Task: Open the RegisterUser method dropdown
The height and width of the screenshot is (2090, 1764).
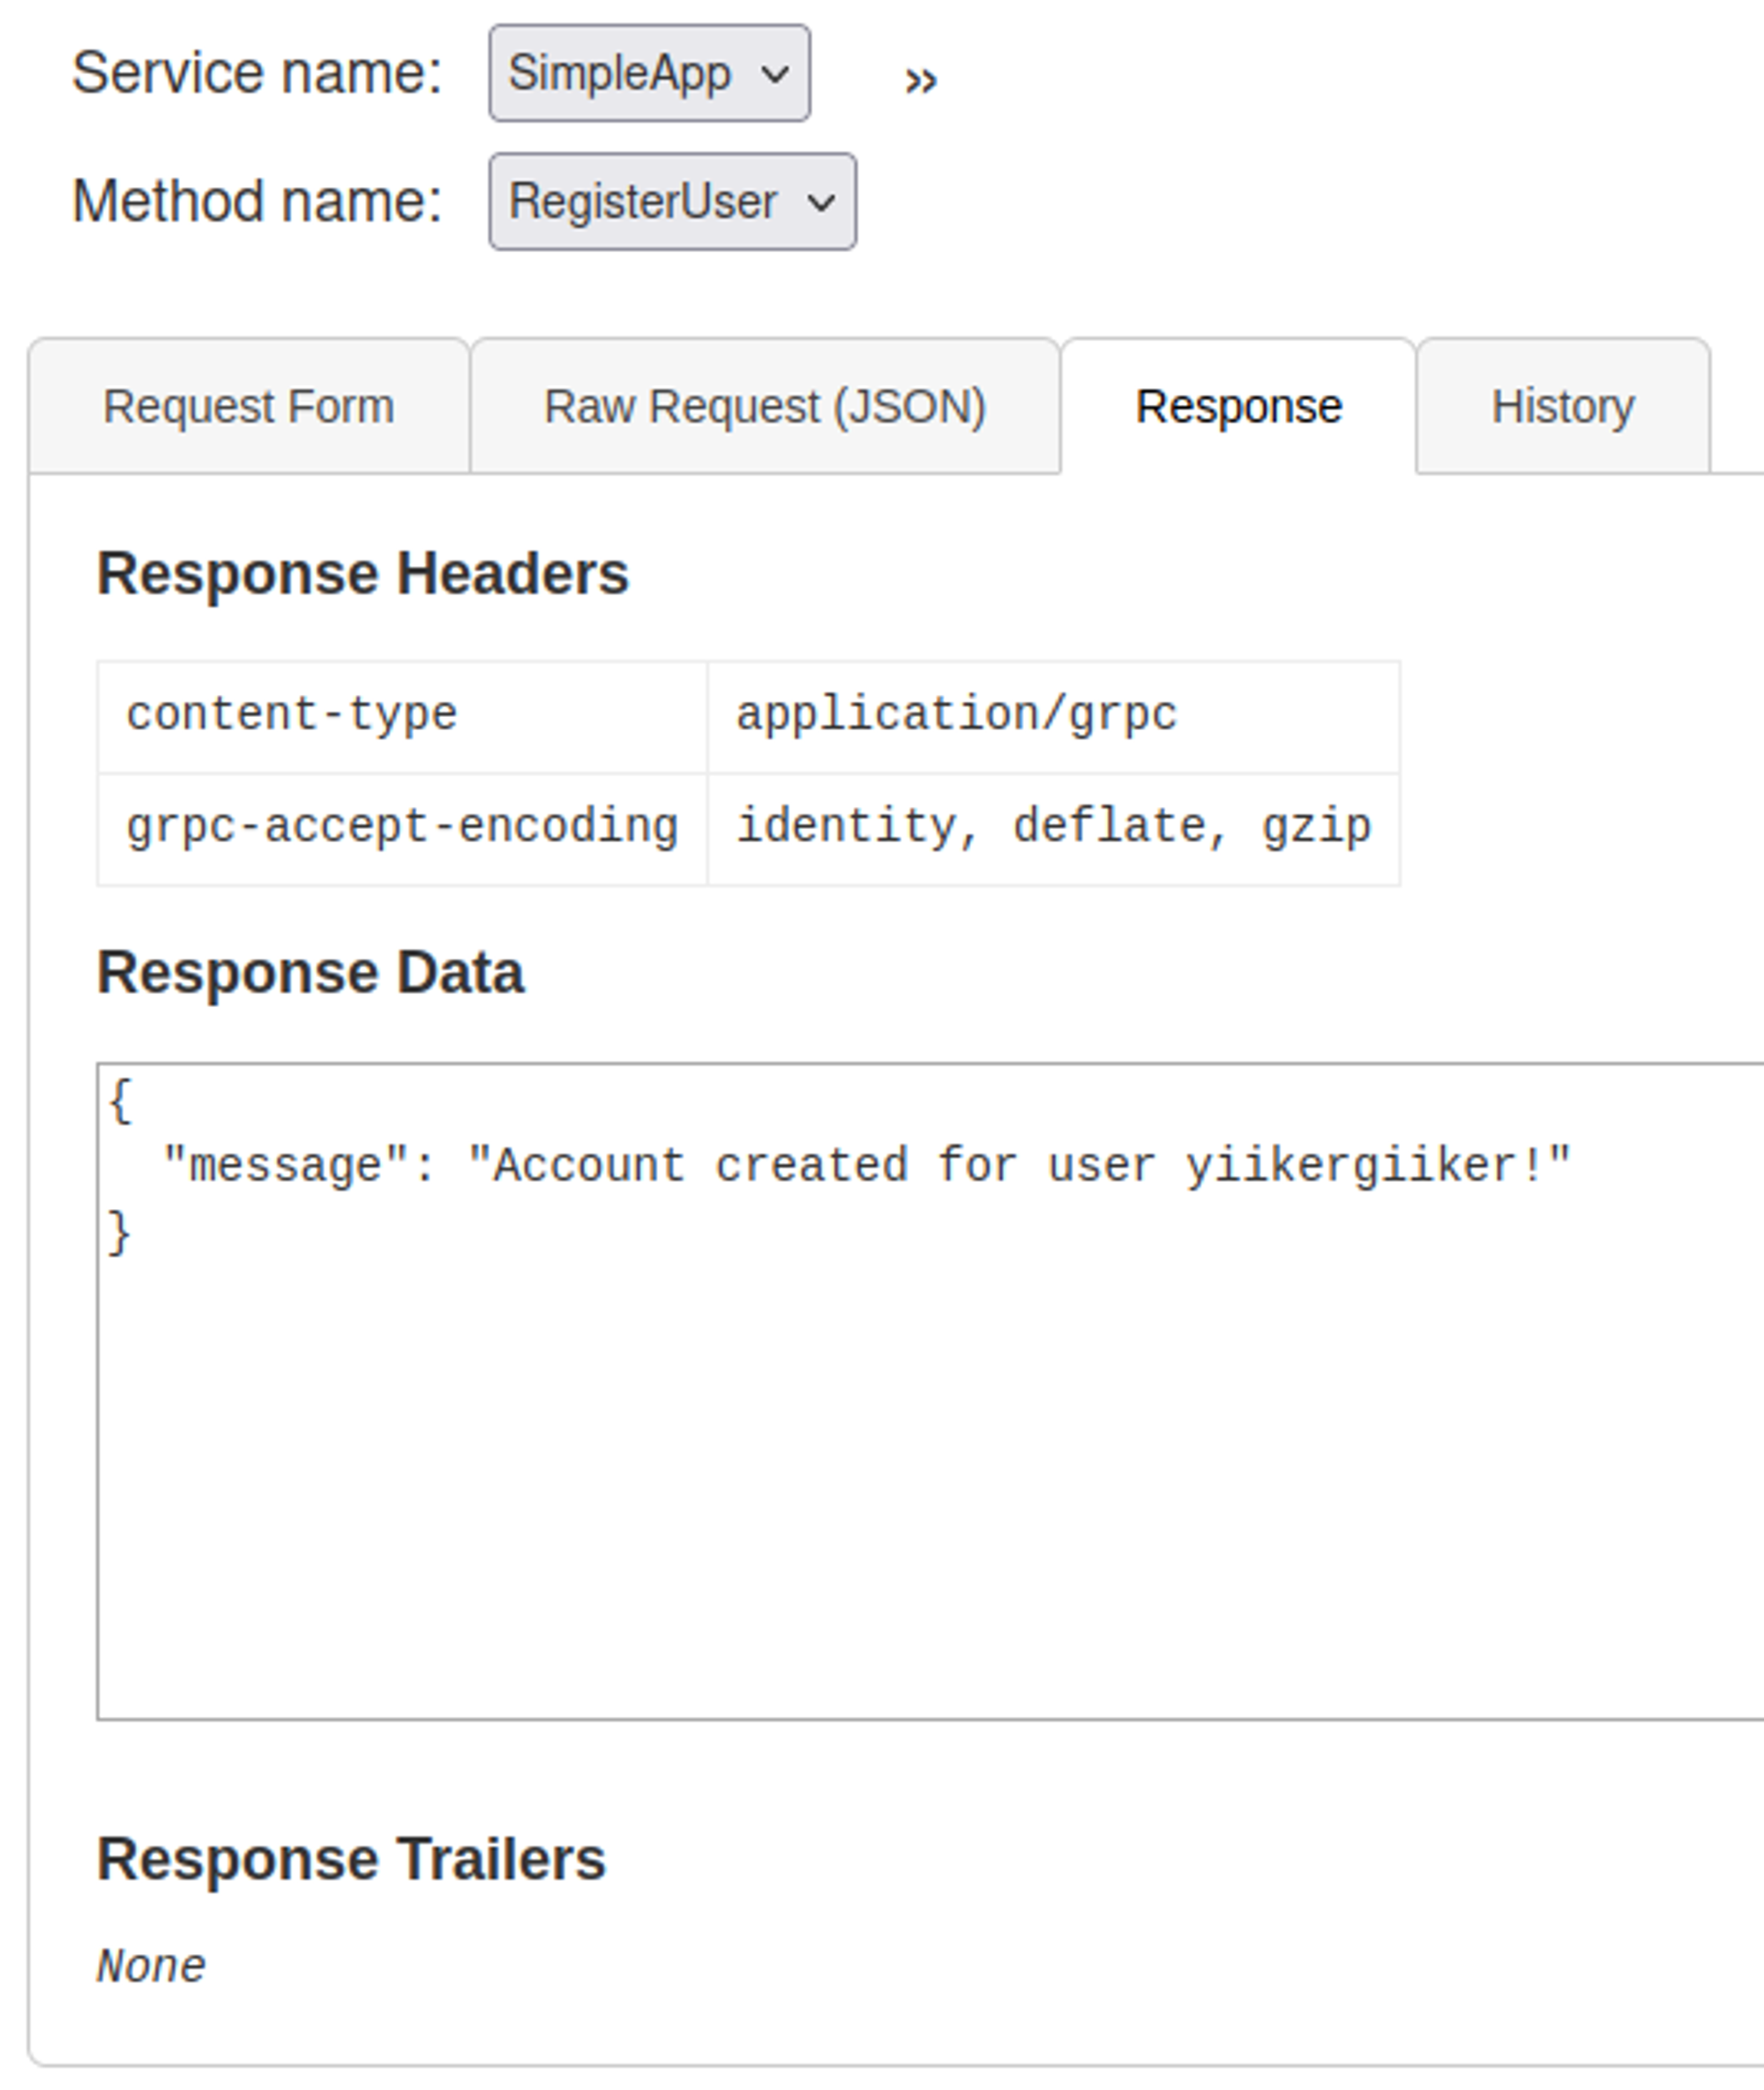Action: (672, 201)
